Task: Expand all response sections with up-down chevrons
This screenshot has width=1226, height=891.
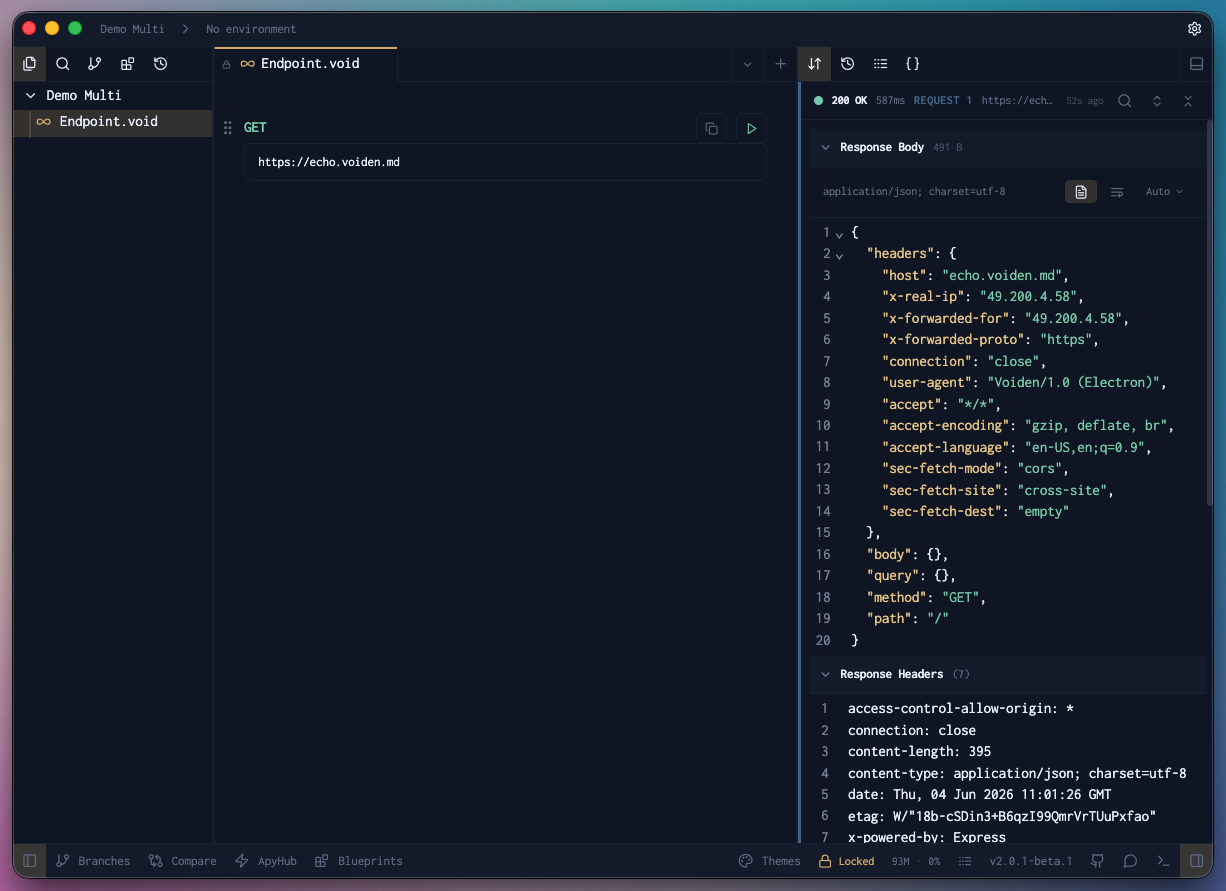Action: [x=1157, y=101]
